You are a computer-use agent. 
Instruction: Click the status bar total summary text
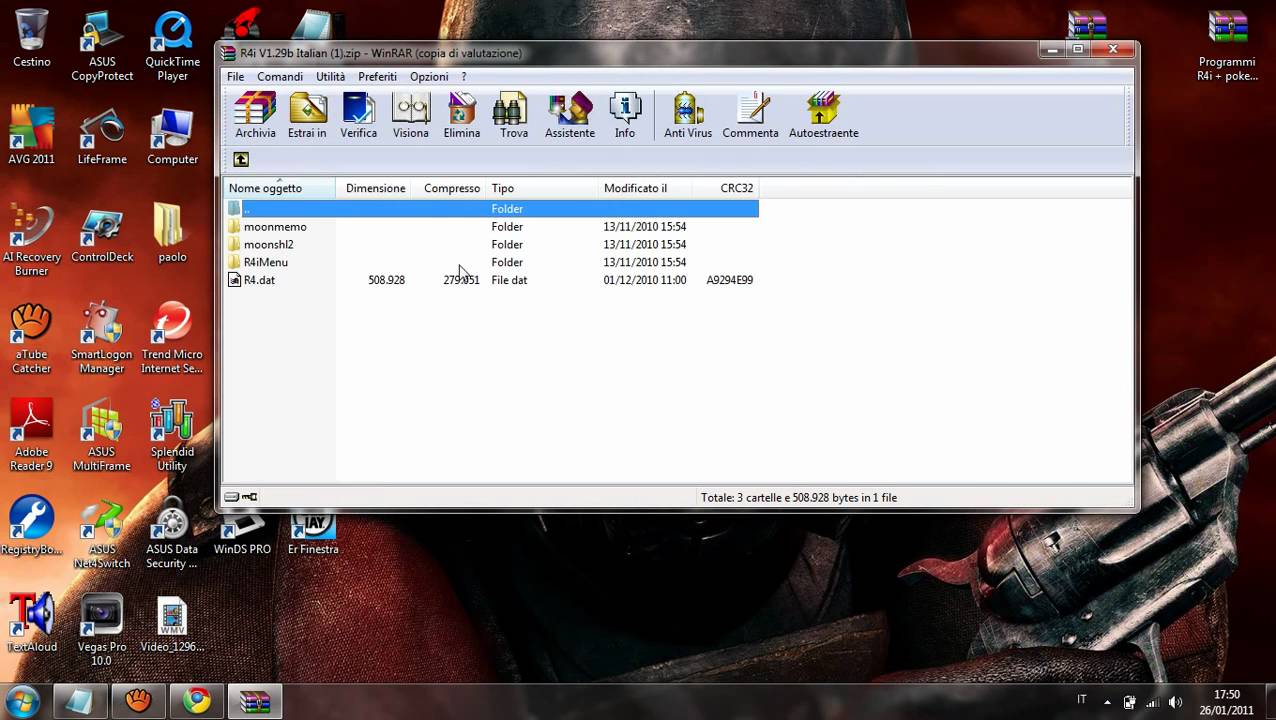pyautogui.click(x=798, y=498)
